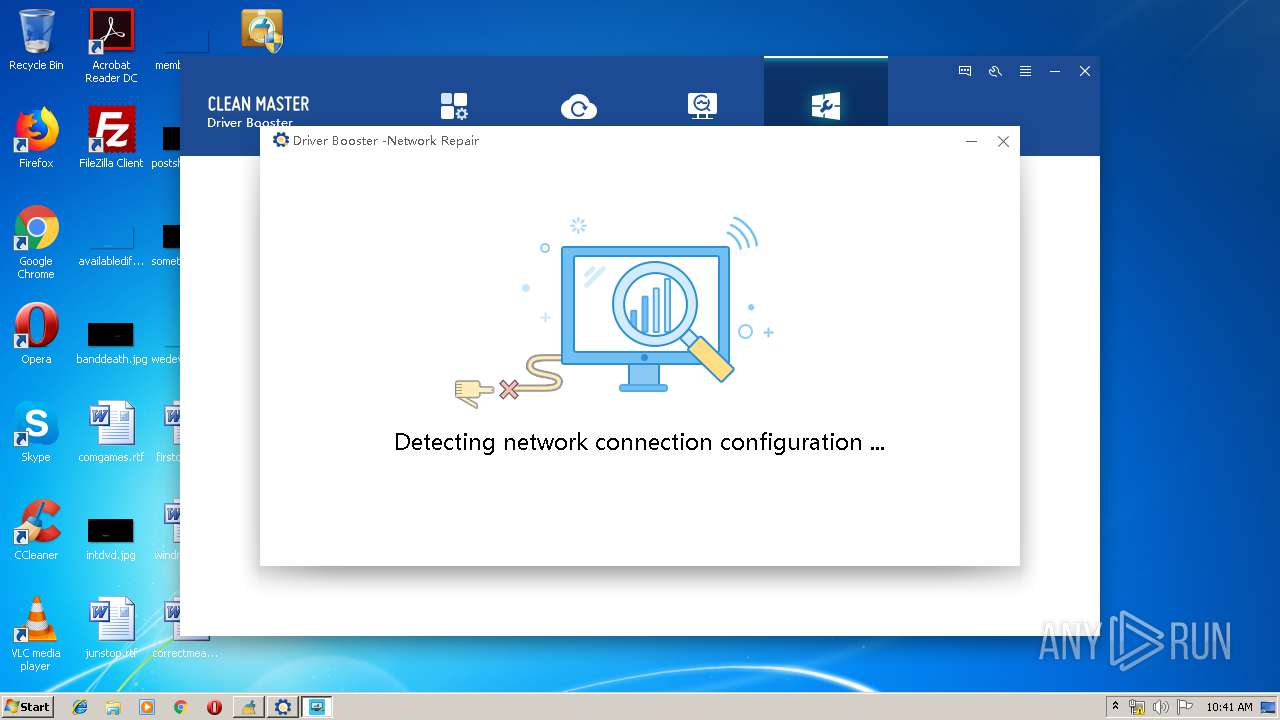The width and height of the screenshot is (1280, 720).
Task: Open the monitor diagnostics tab in Clean Master
Action: click(702, 106)
